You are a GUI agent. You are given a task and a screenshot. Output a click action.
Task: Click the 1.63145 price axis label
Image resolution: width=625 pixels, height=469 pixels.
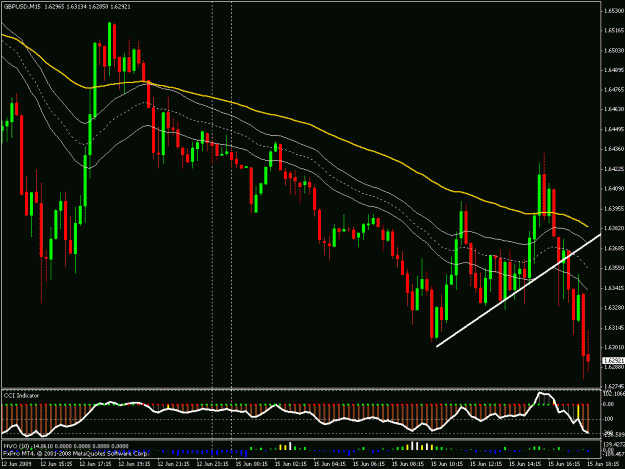tap(614, 328)
